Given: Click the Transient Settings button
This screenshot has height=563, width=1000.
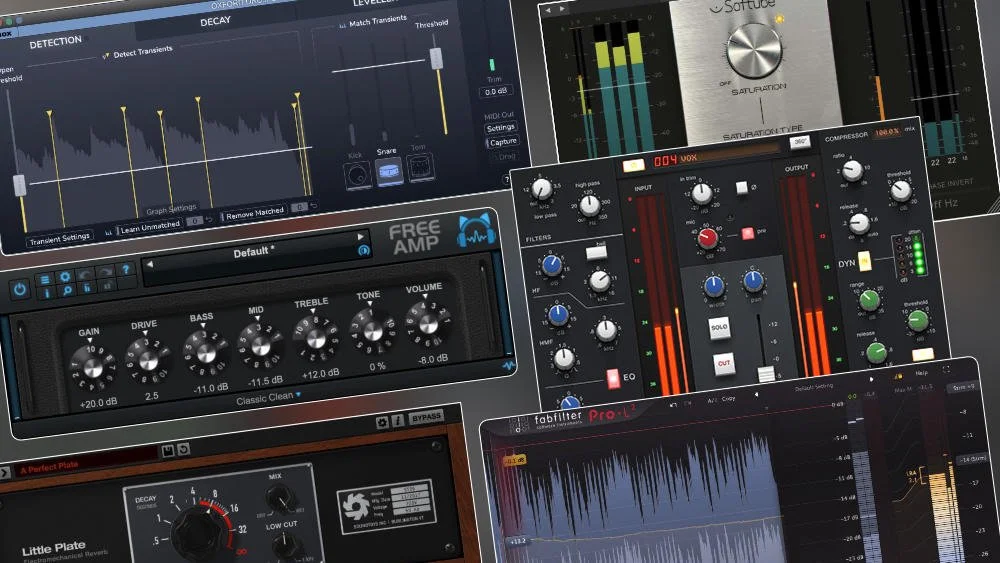Looking at the screenshot, I should pos(59,238).
